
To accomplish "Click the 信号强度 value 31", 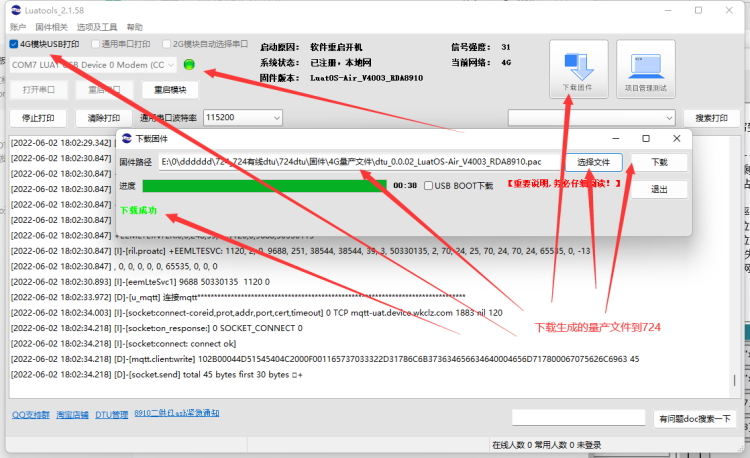I will (x=506, y=47).
